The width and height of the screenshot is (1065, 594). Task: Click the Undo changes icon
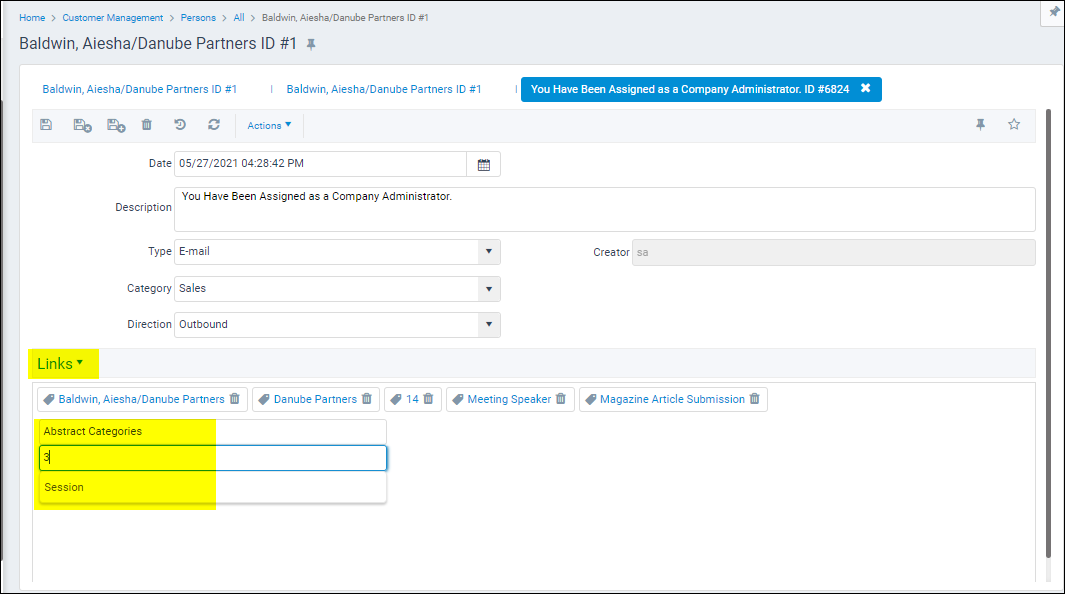180,125
